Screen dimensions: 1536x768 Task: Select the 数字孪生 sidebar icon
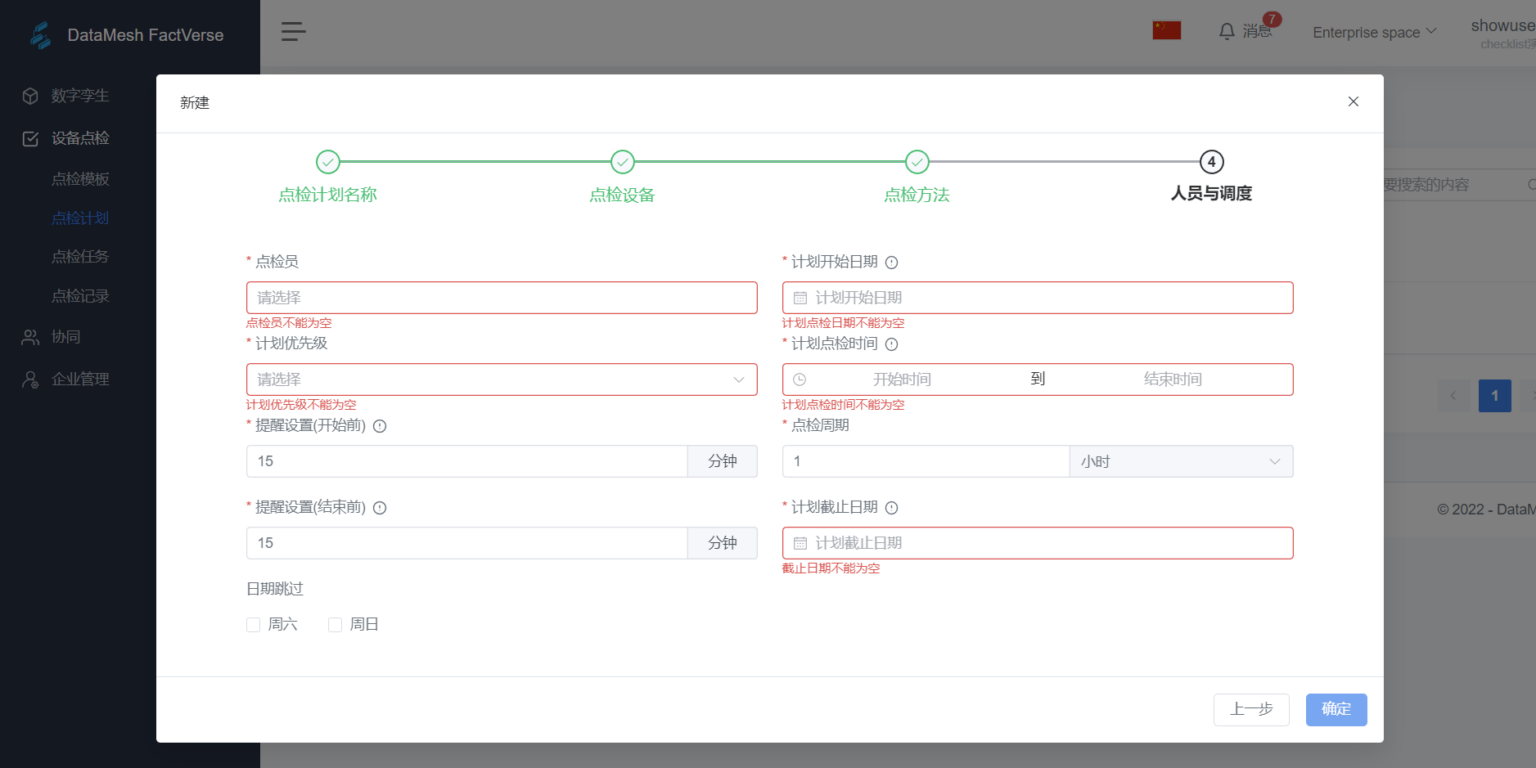(29, 95)
